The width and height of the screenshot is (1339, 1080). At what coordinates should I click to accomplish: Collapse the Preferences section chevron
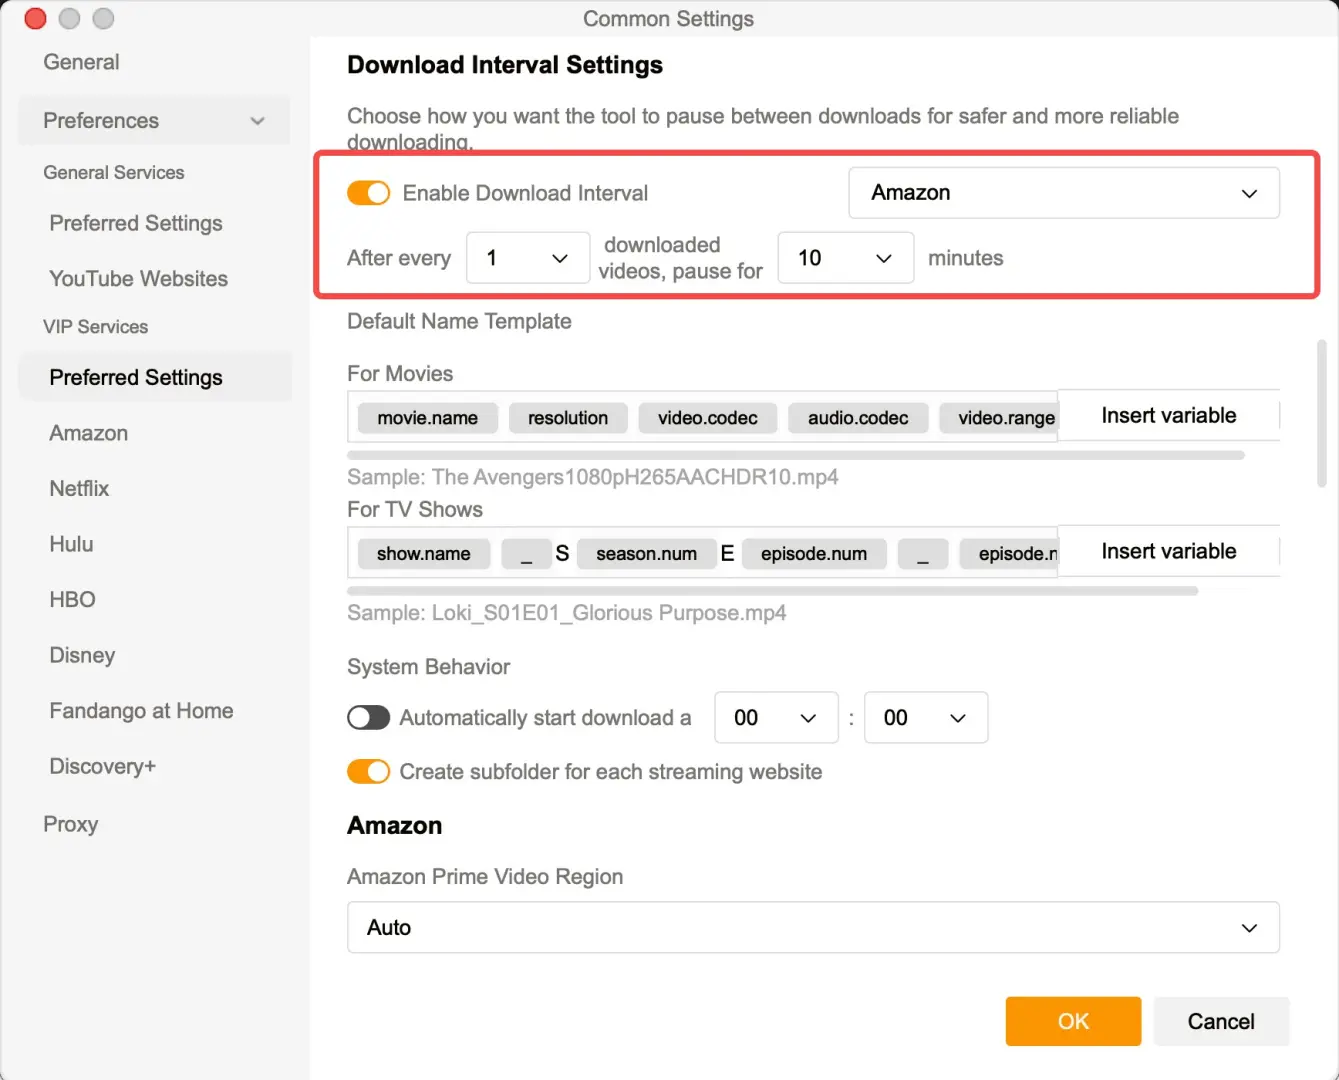click(258, 121)
